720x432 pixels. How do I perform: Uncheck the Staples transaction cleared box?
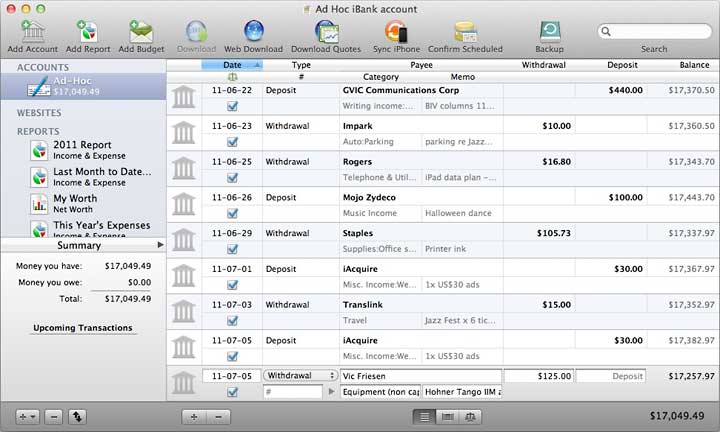point(233,249)
